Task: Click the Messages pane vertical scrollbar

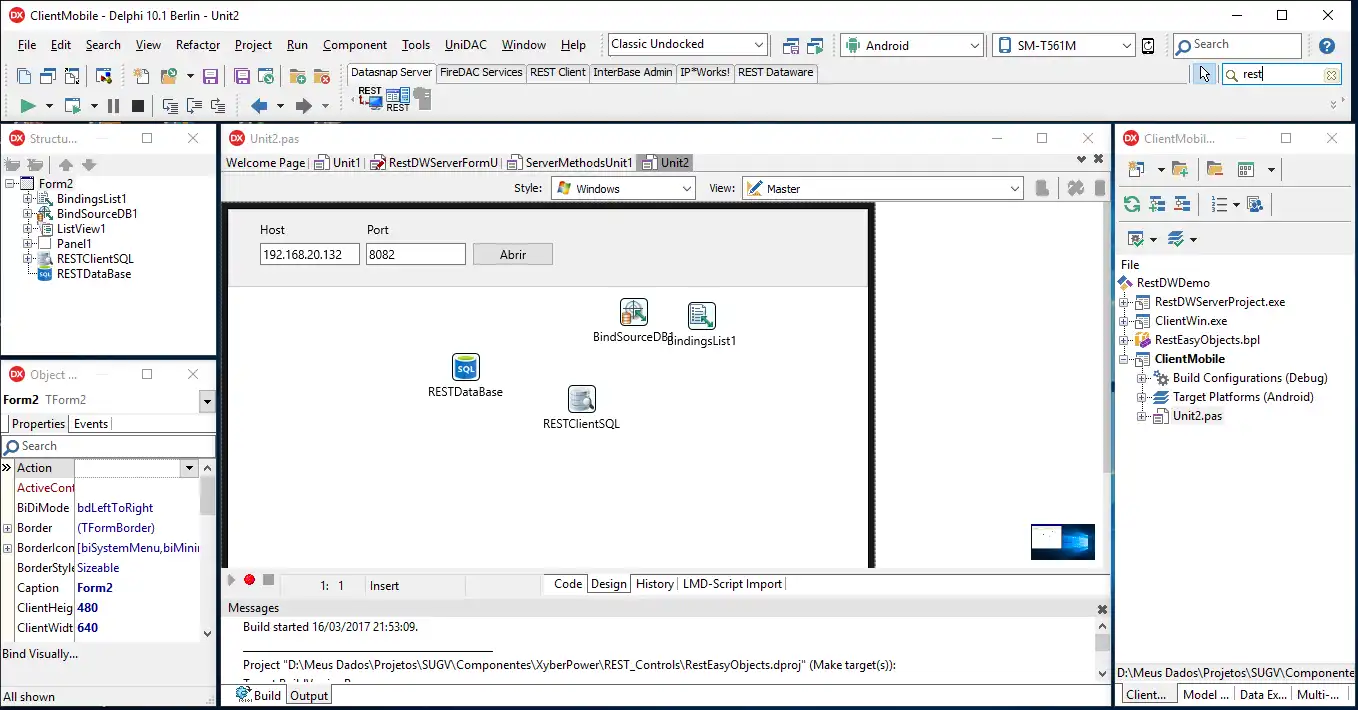Action: (1102, 648)
